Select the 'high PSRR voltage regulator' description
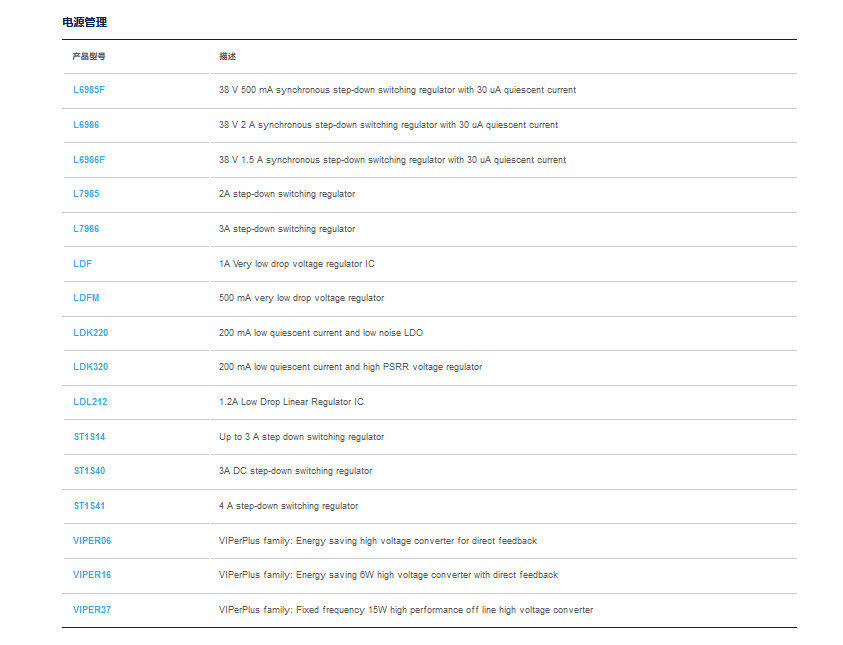Viewport: 843px width, 645px height. [351, 367]
